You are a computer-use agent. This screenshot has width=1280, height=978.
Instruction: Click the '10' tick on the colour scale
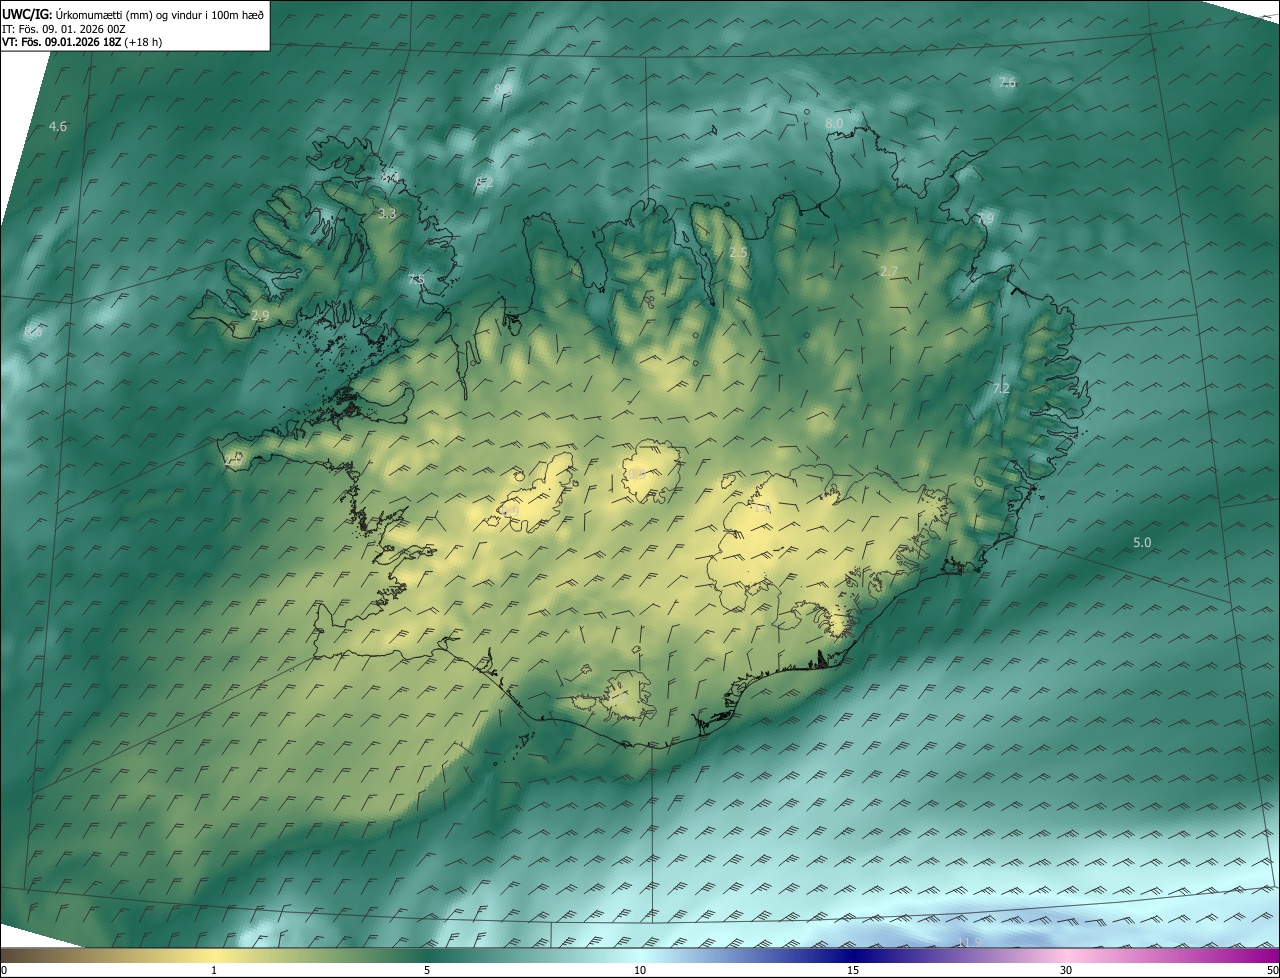[x=640, y=970]
